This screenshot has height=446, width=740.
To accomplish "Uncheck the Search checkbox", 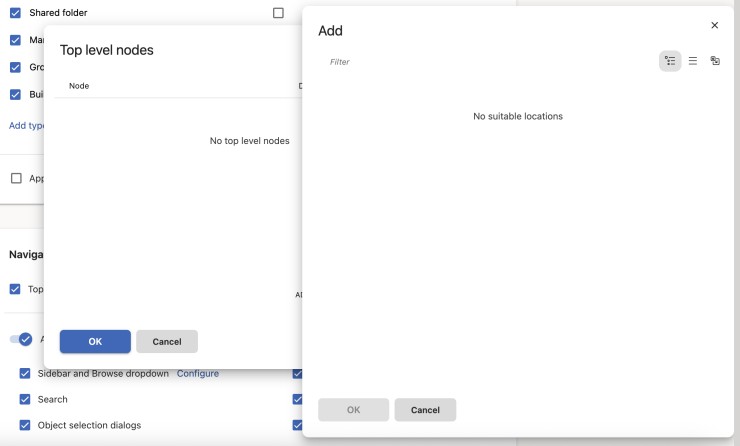I will pyautogui.click(x=25, y=399).
